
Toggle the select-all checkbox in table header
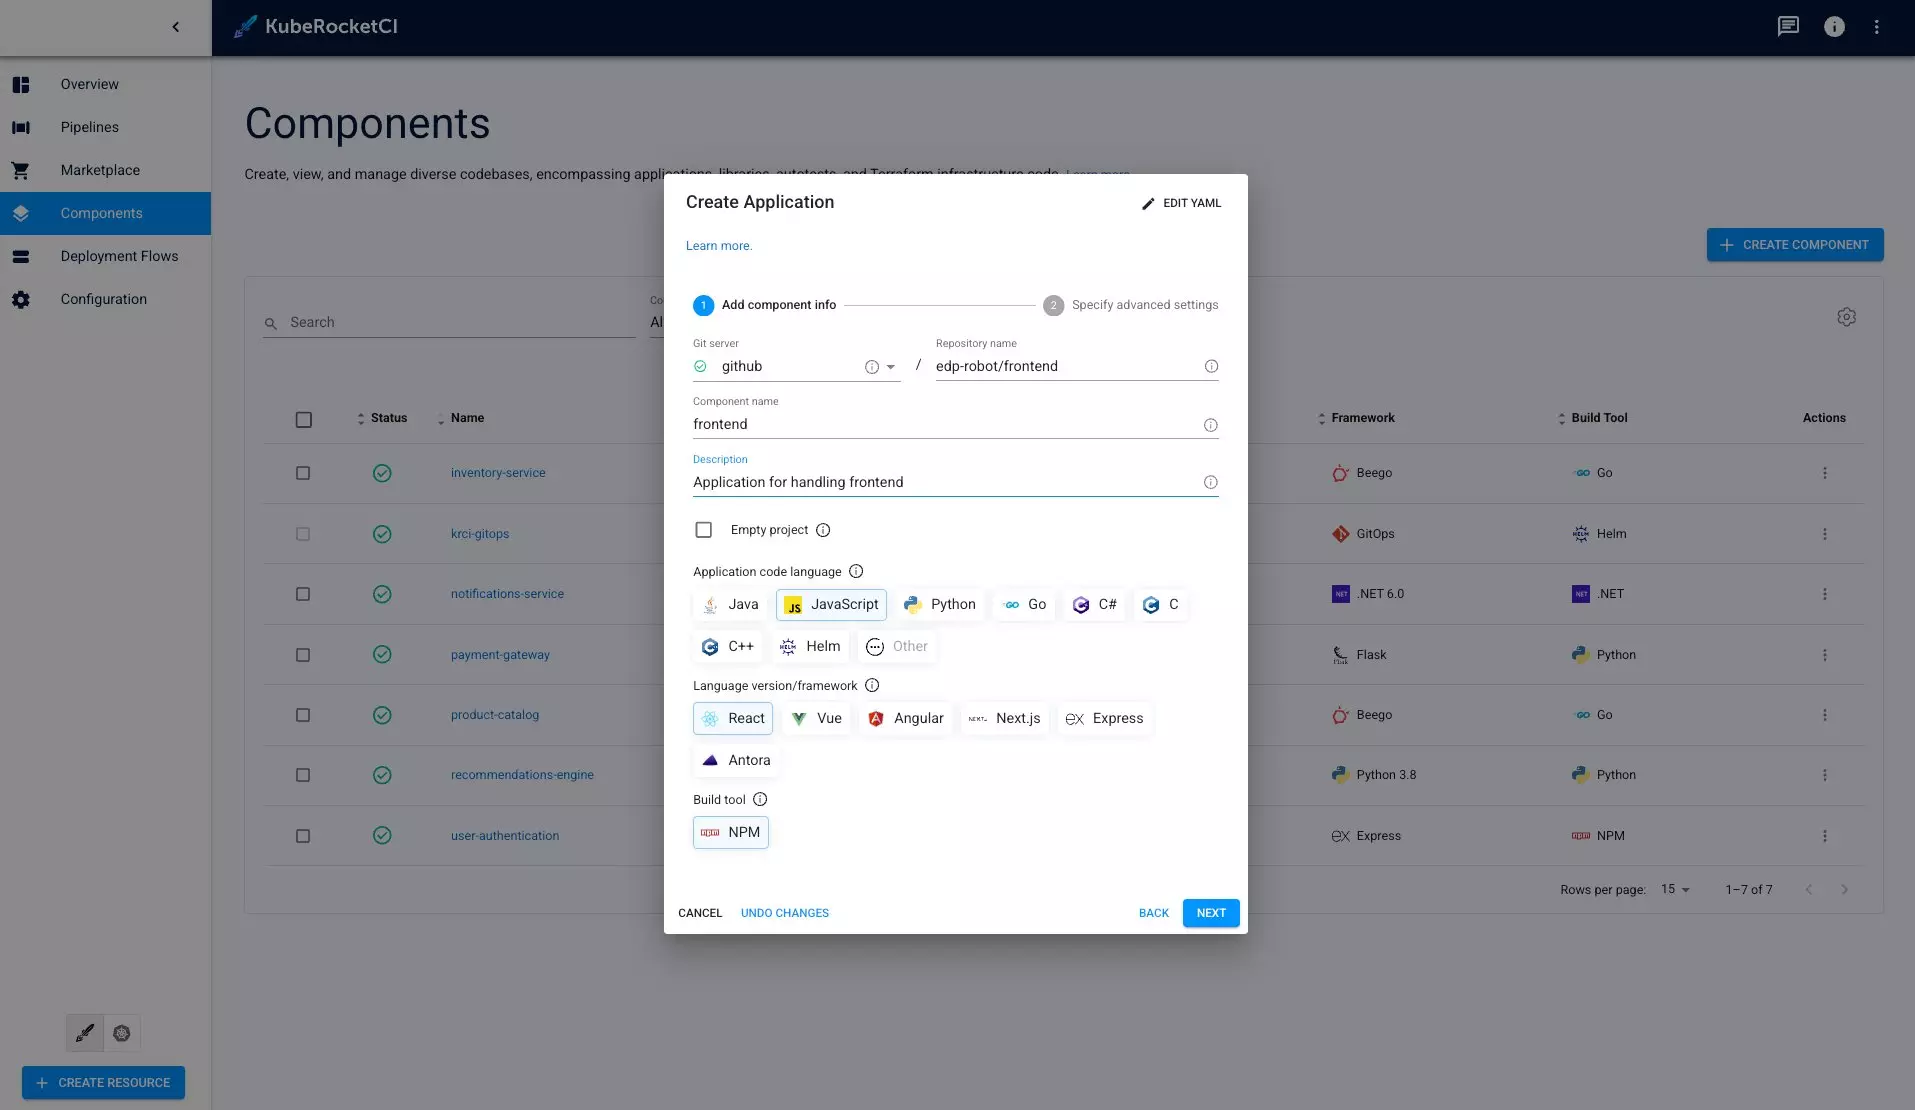tap(304, 420)
